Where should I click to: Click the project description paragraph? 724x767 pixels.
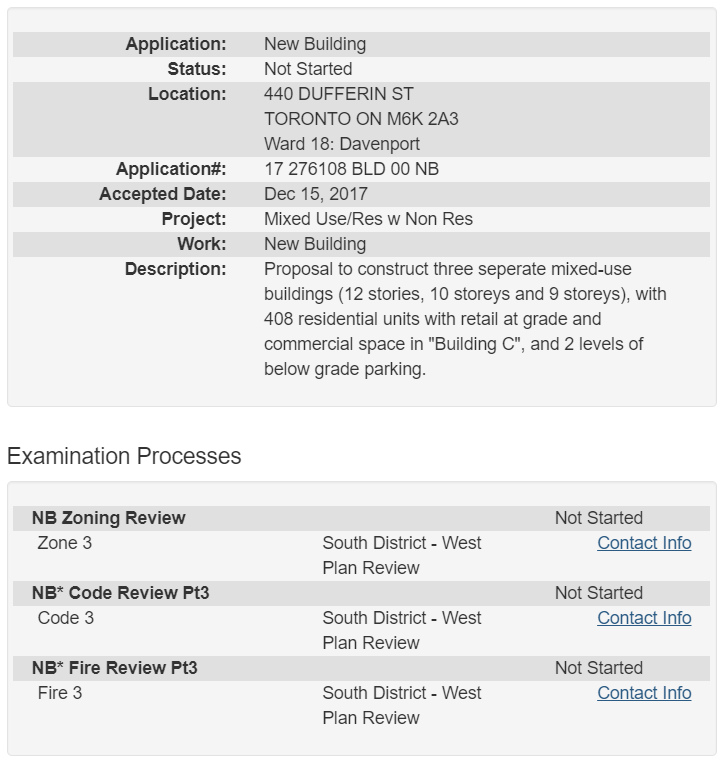tap(465, 319)
